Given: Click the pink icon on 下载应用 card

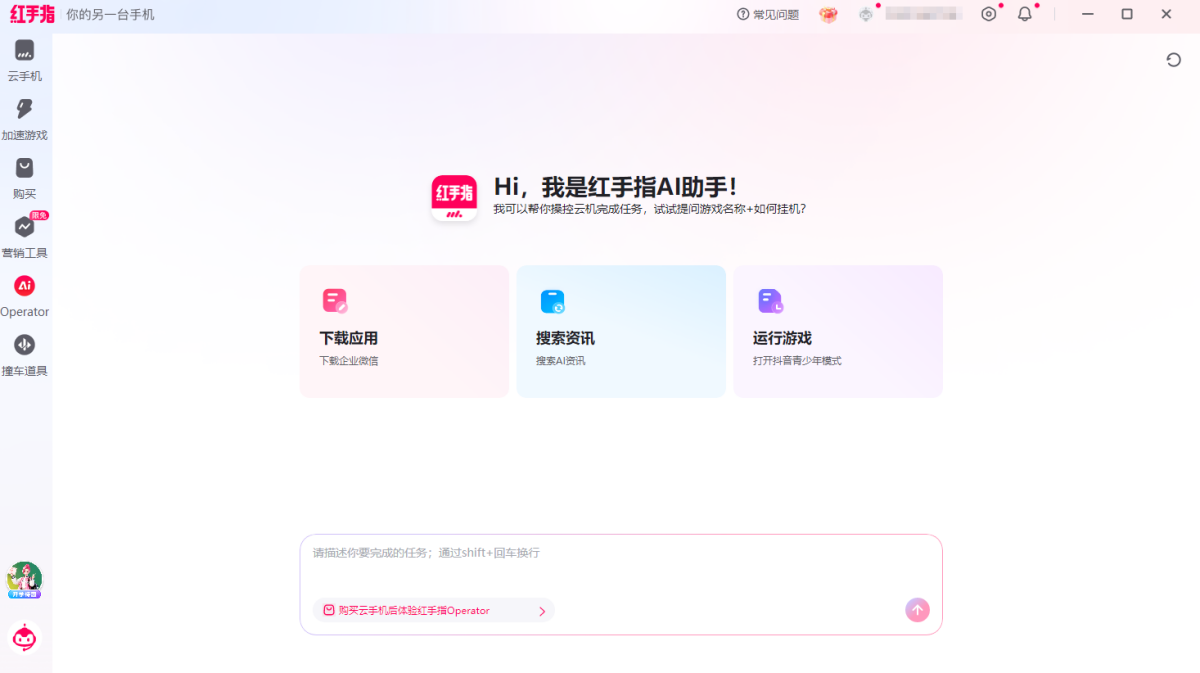Looking at the screenshot, I should (335, 301).
